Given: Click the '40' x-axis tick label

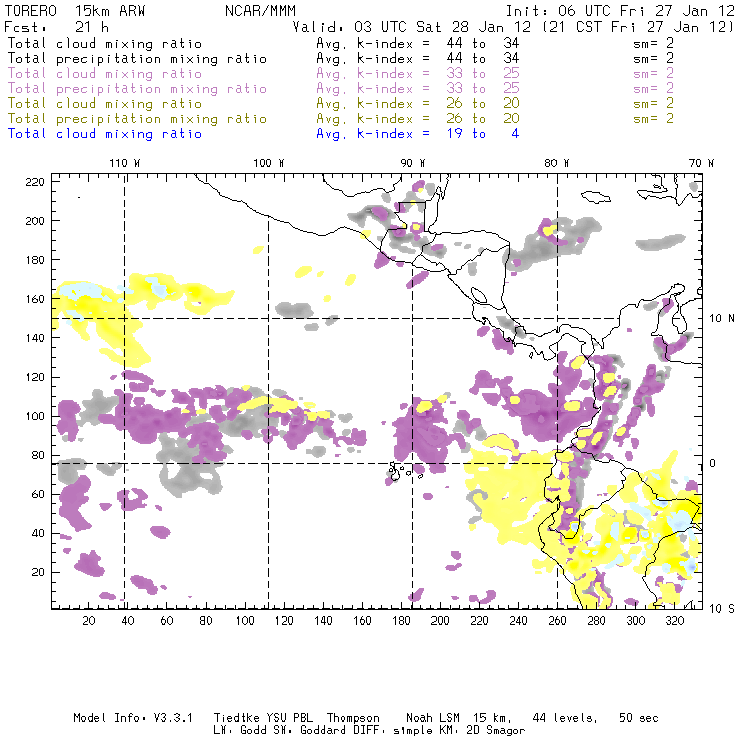Looking at the screenshot, I should [x=128, y=621].
